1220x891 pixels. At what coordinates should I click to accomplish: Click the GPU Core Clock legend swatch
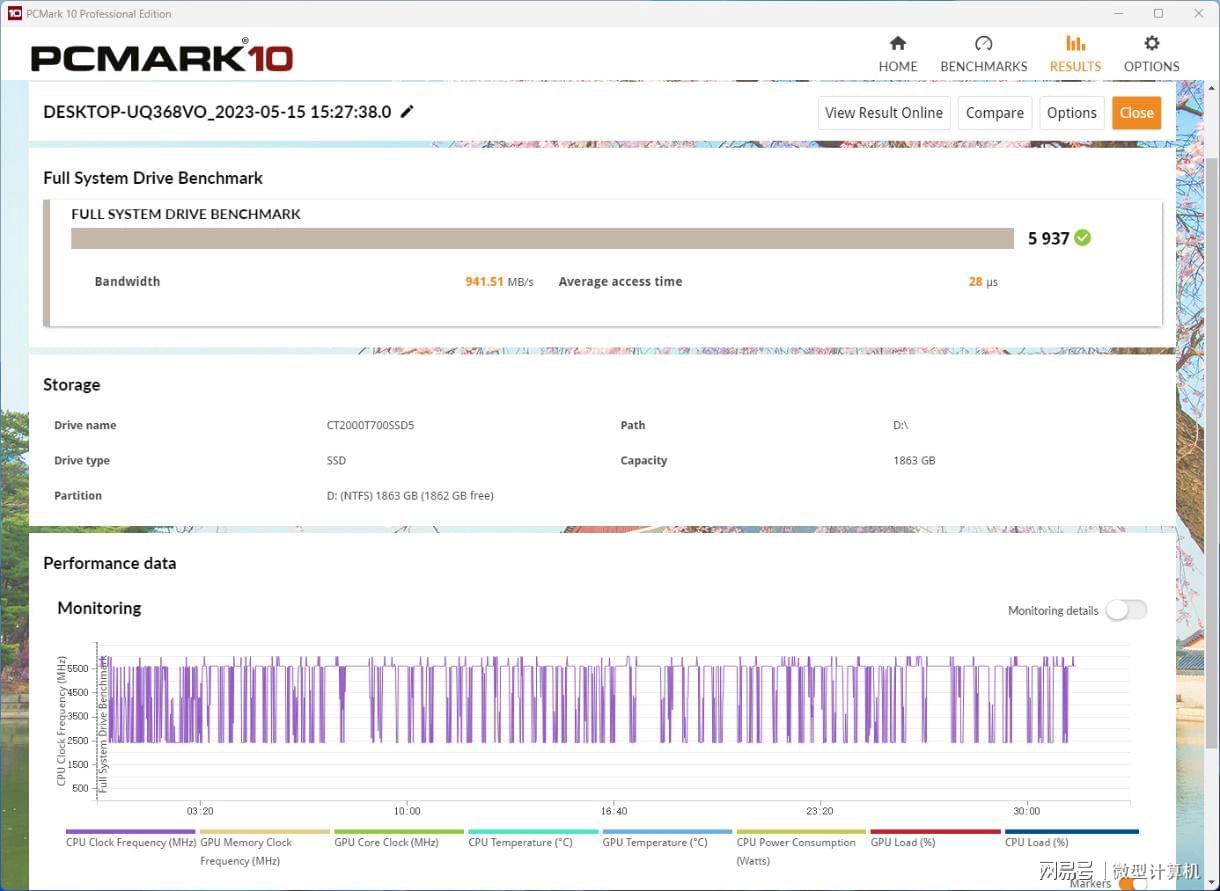point(399,831)
